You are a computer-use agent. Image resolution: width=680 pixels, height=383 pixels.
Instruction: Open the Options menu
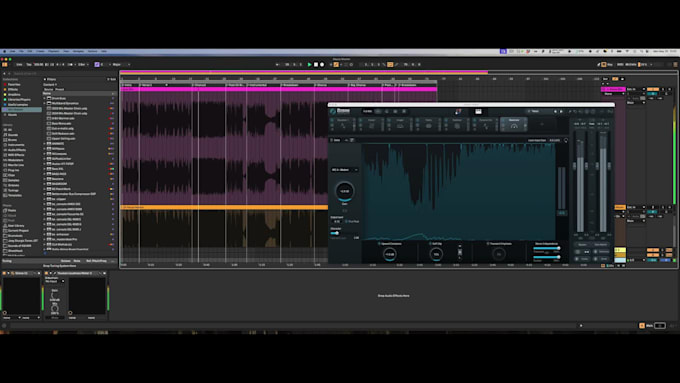tap(92, 51)
